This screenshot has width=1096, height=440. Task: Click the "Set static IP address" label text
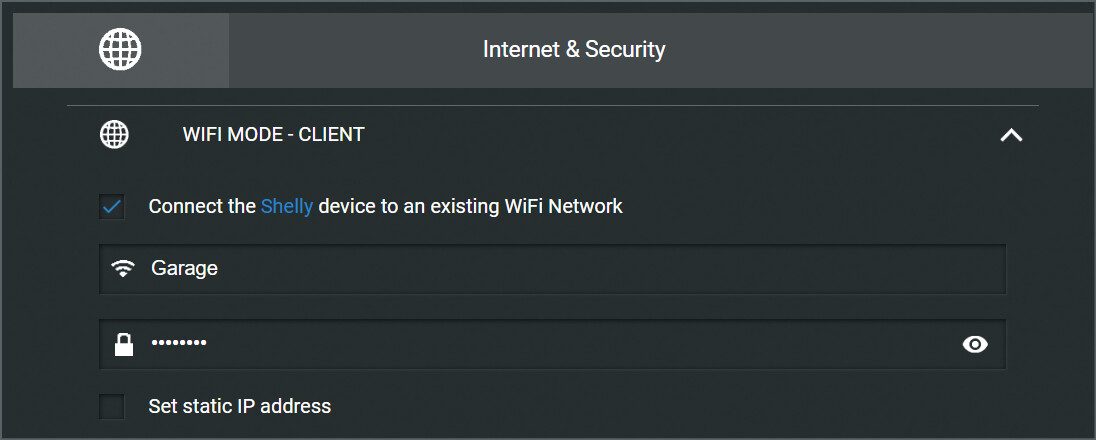(239, 406)
